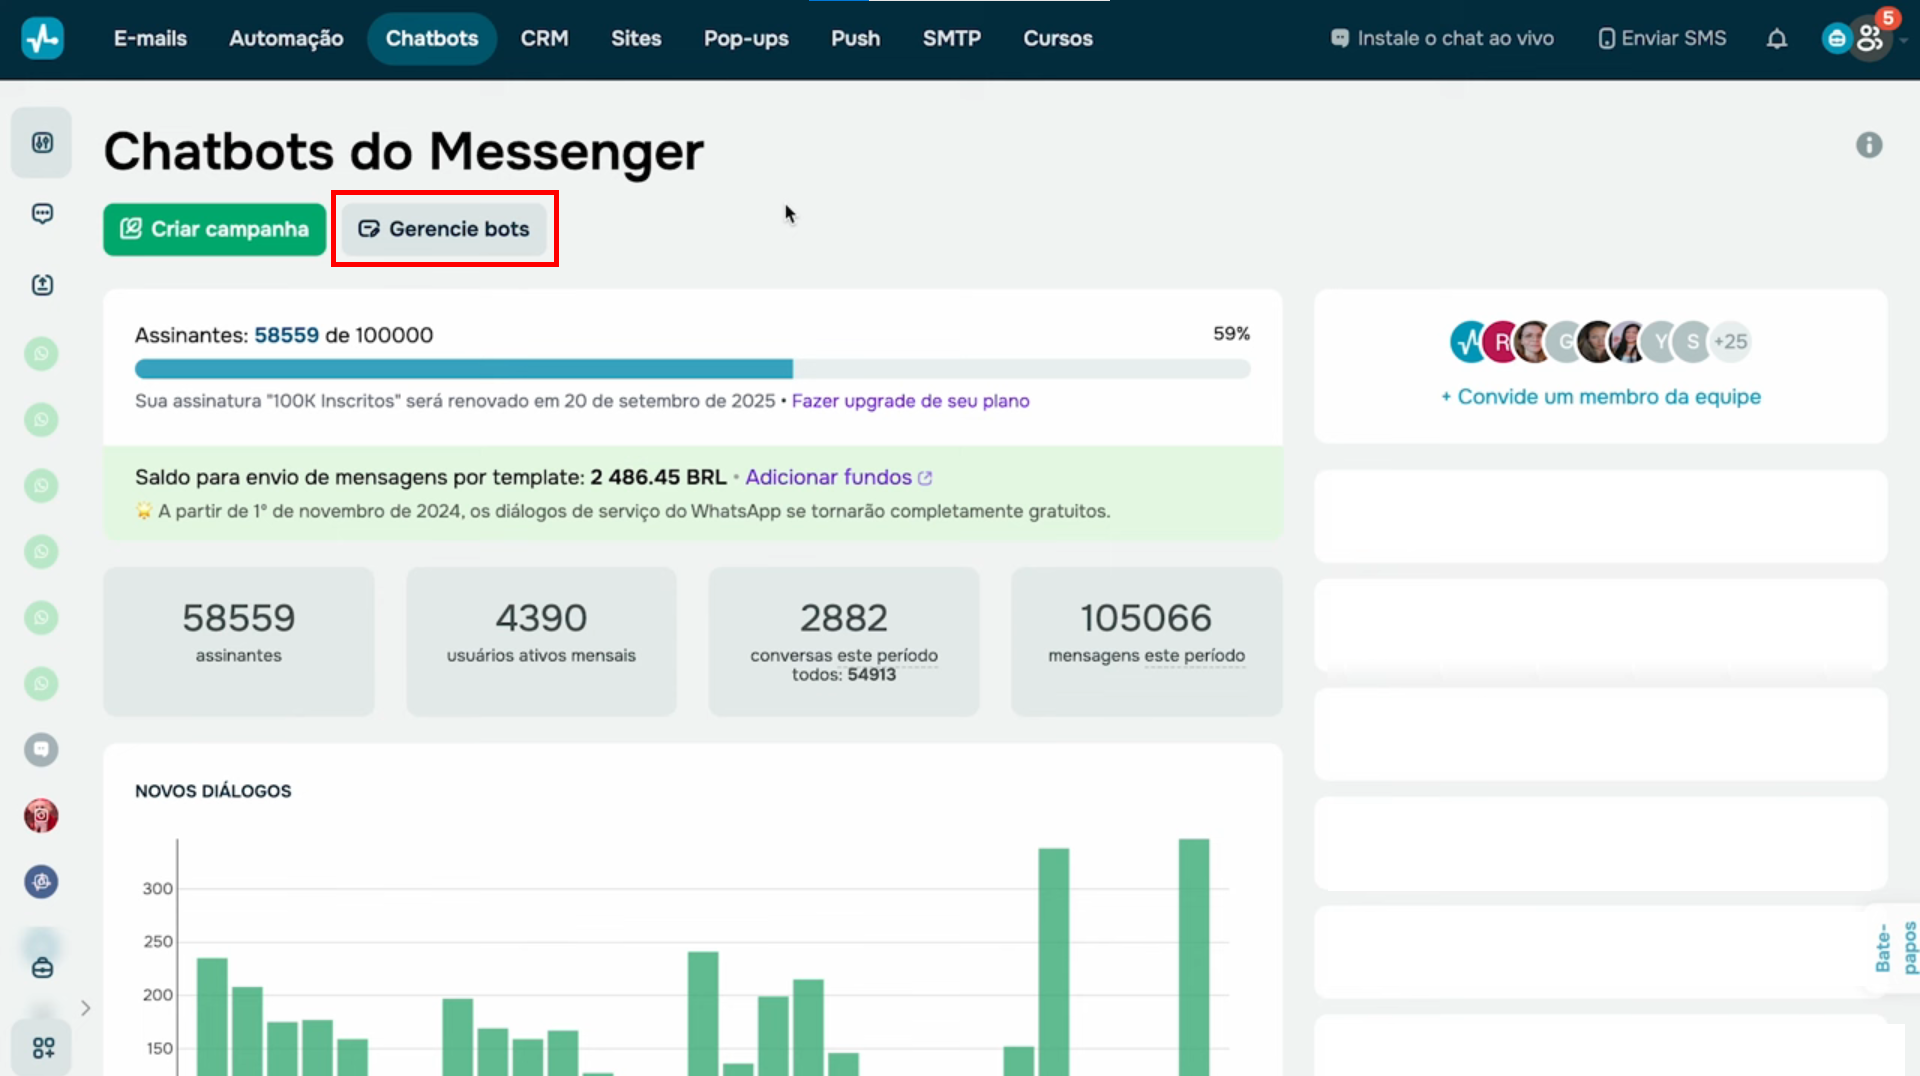1920x1076 pixels.
Task: Open the apps grid icon at sidebar bottom
Action: point(43,1048)
